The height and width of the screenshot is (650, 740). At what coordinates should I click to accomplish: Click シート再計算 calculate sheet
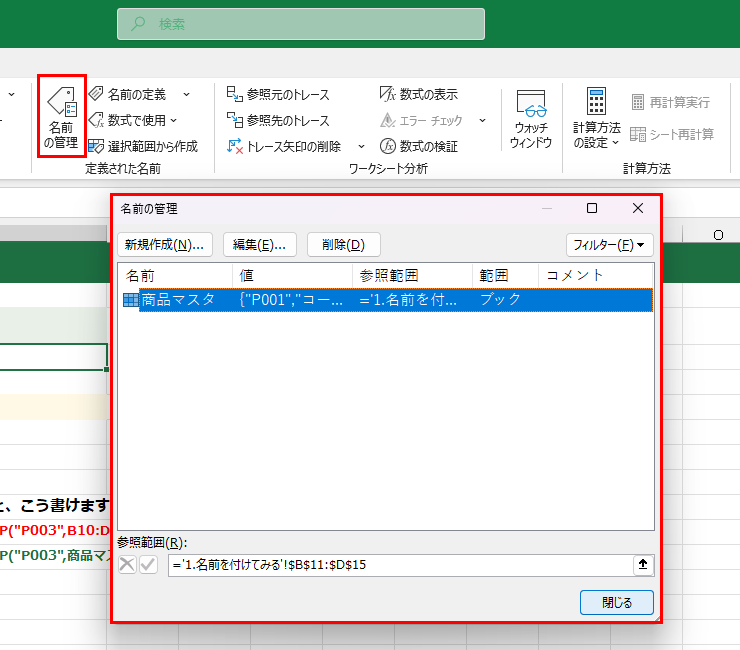(x=672, y=135)
